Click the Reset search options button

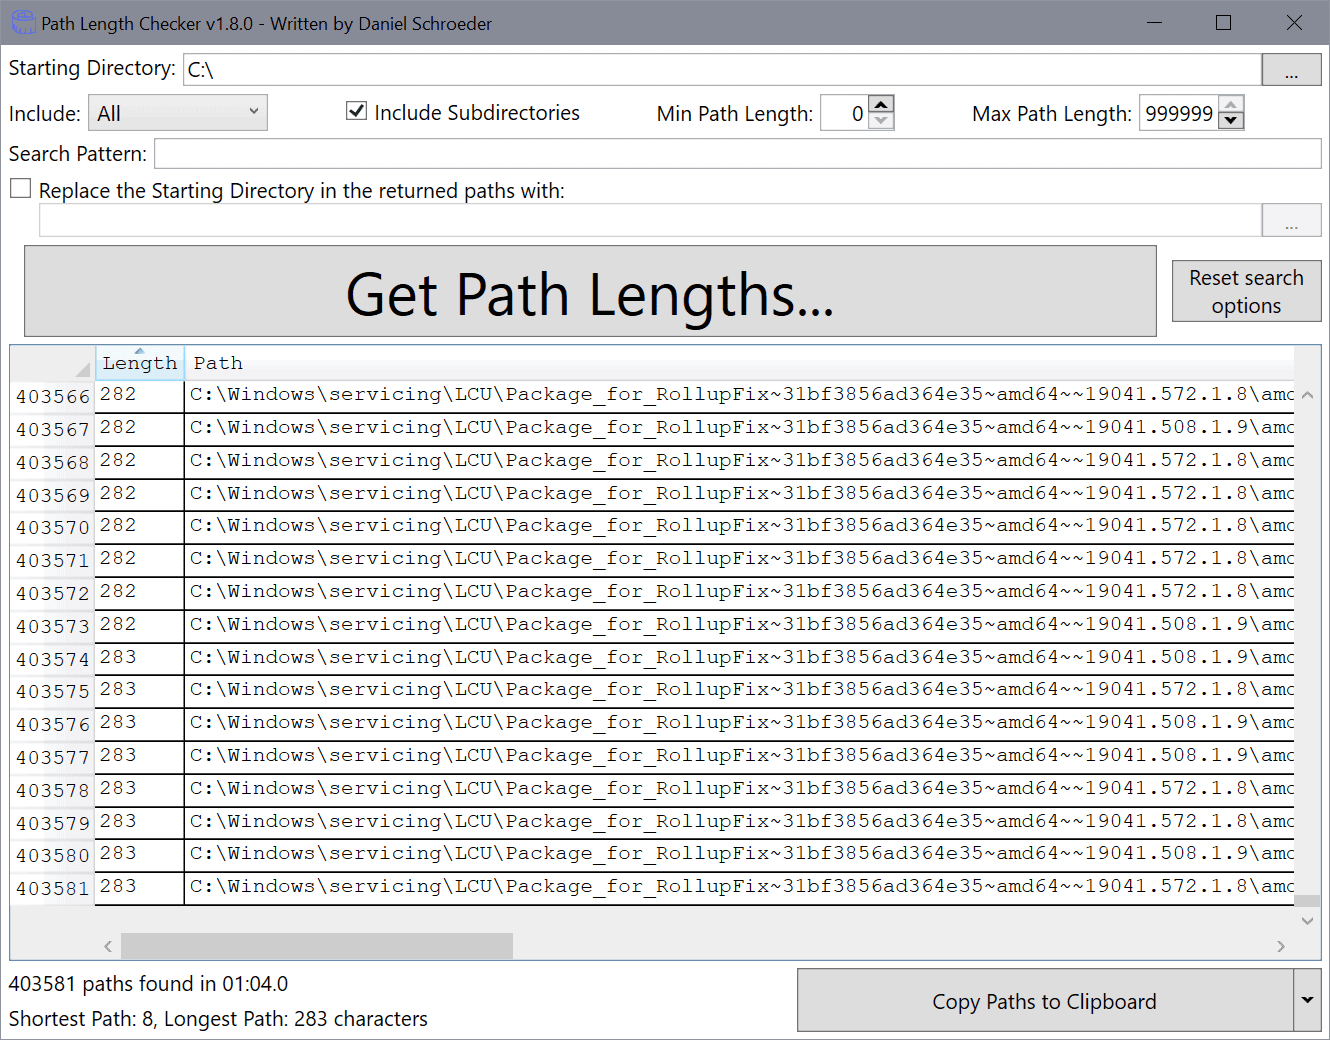[x=1246, y=291]
